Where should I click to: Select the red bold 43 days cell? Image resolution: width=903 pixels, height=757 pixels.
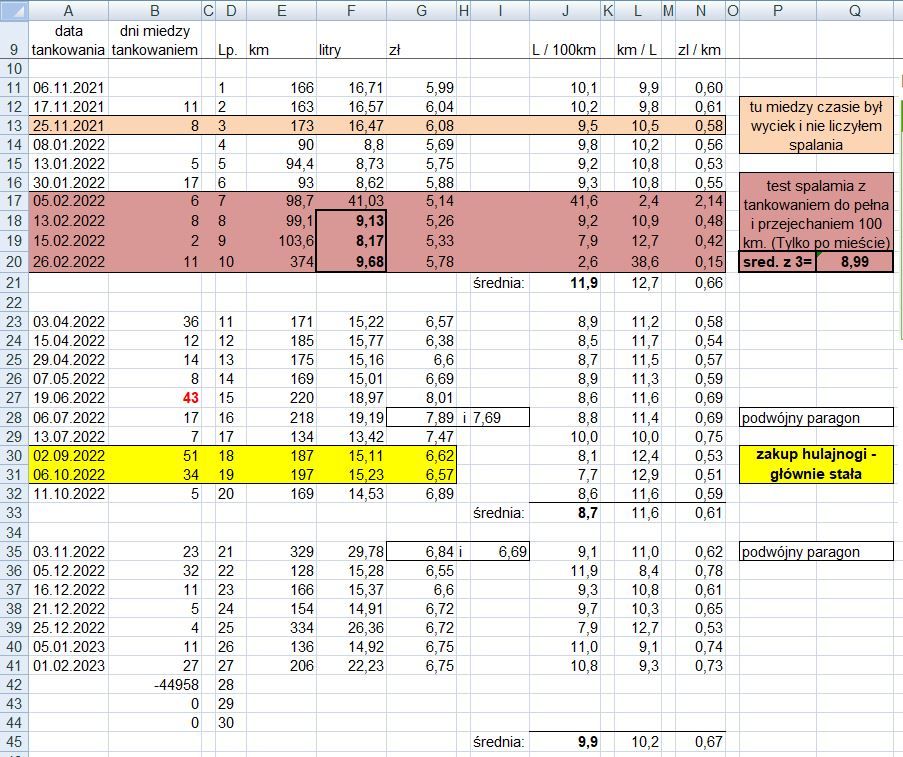pos(155,398)
